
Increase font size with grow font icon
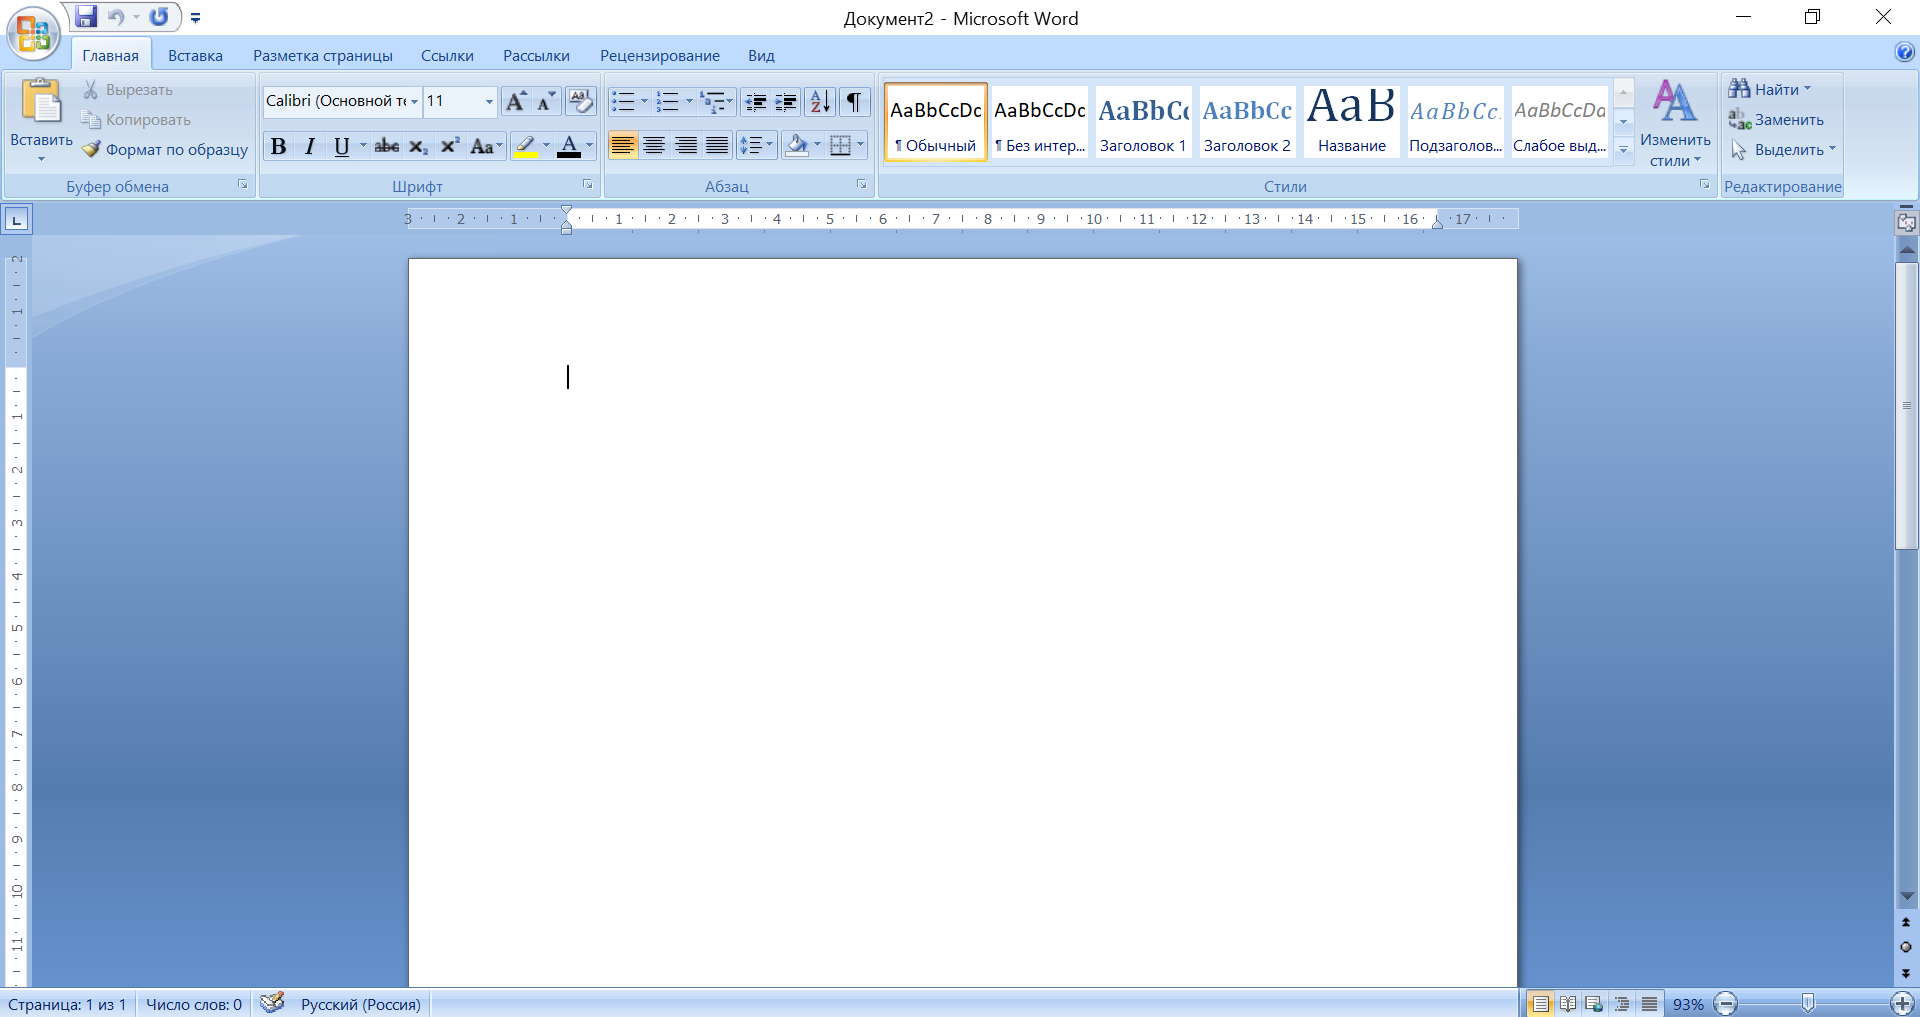point(516,101)
